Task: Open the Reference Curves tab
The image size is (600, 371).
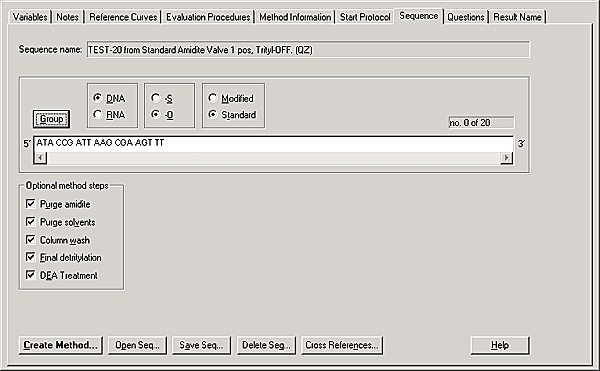Action: point(123,17)
